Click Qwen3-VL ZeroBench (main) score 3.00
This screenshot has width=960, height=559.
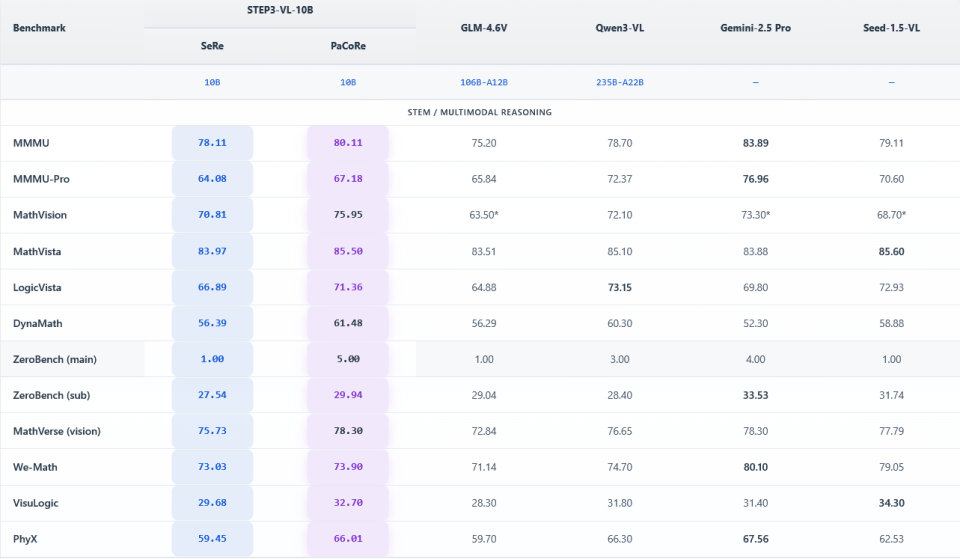click(x=620, y=359)
